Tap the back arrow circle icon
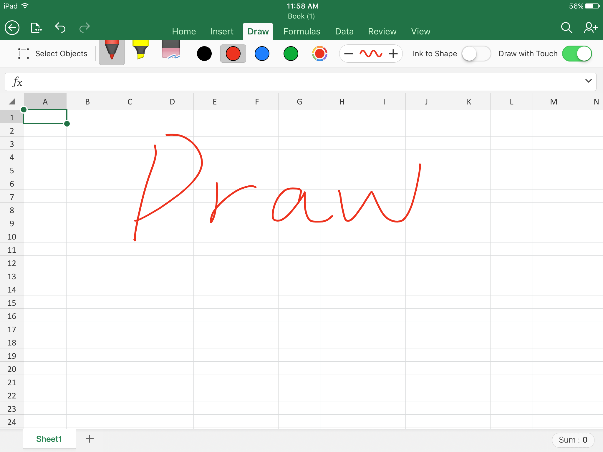This screenshot has width=603, height=452. tap(13, 28)
